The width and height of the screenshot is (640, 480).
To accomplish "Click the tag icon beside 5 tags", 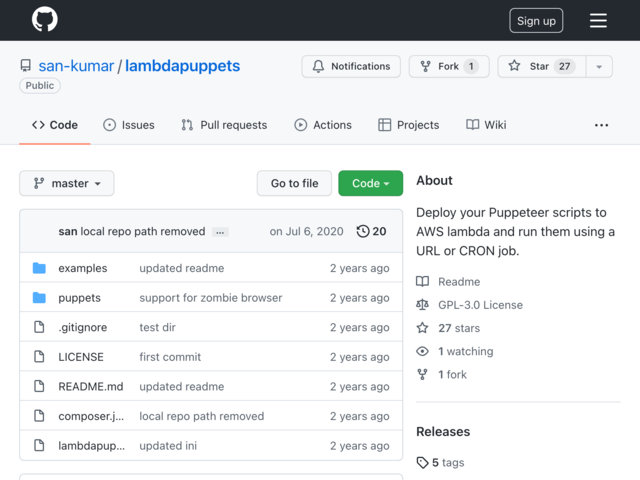I will point(422,462).
